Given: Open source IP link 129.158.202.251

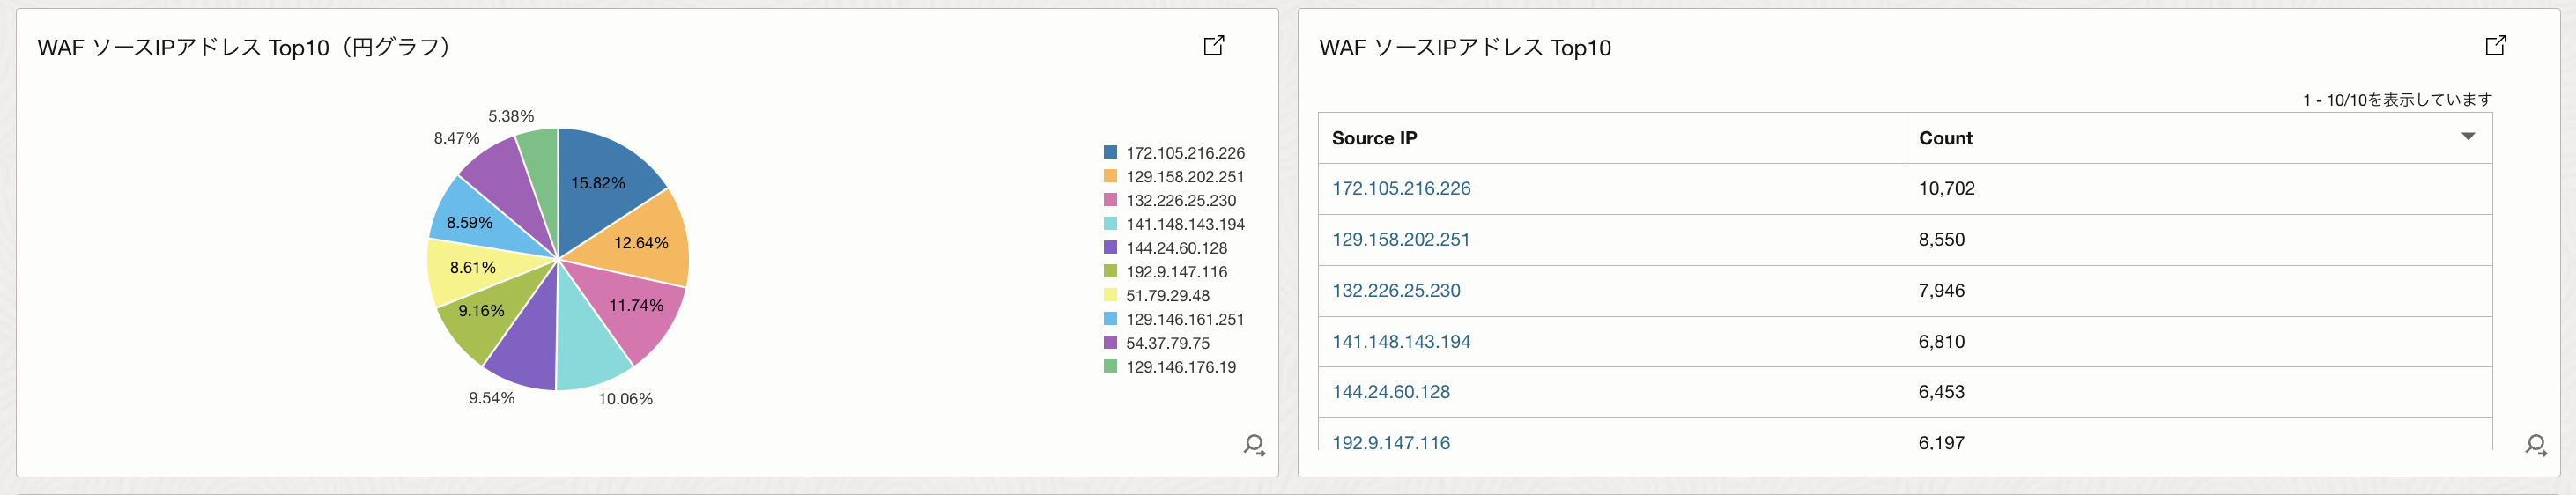Looking at the screenshot, I should point(1401,239).
